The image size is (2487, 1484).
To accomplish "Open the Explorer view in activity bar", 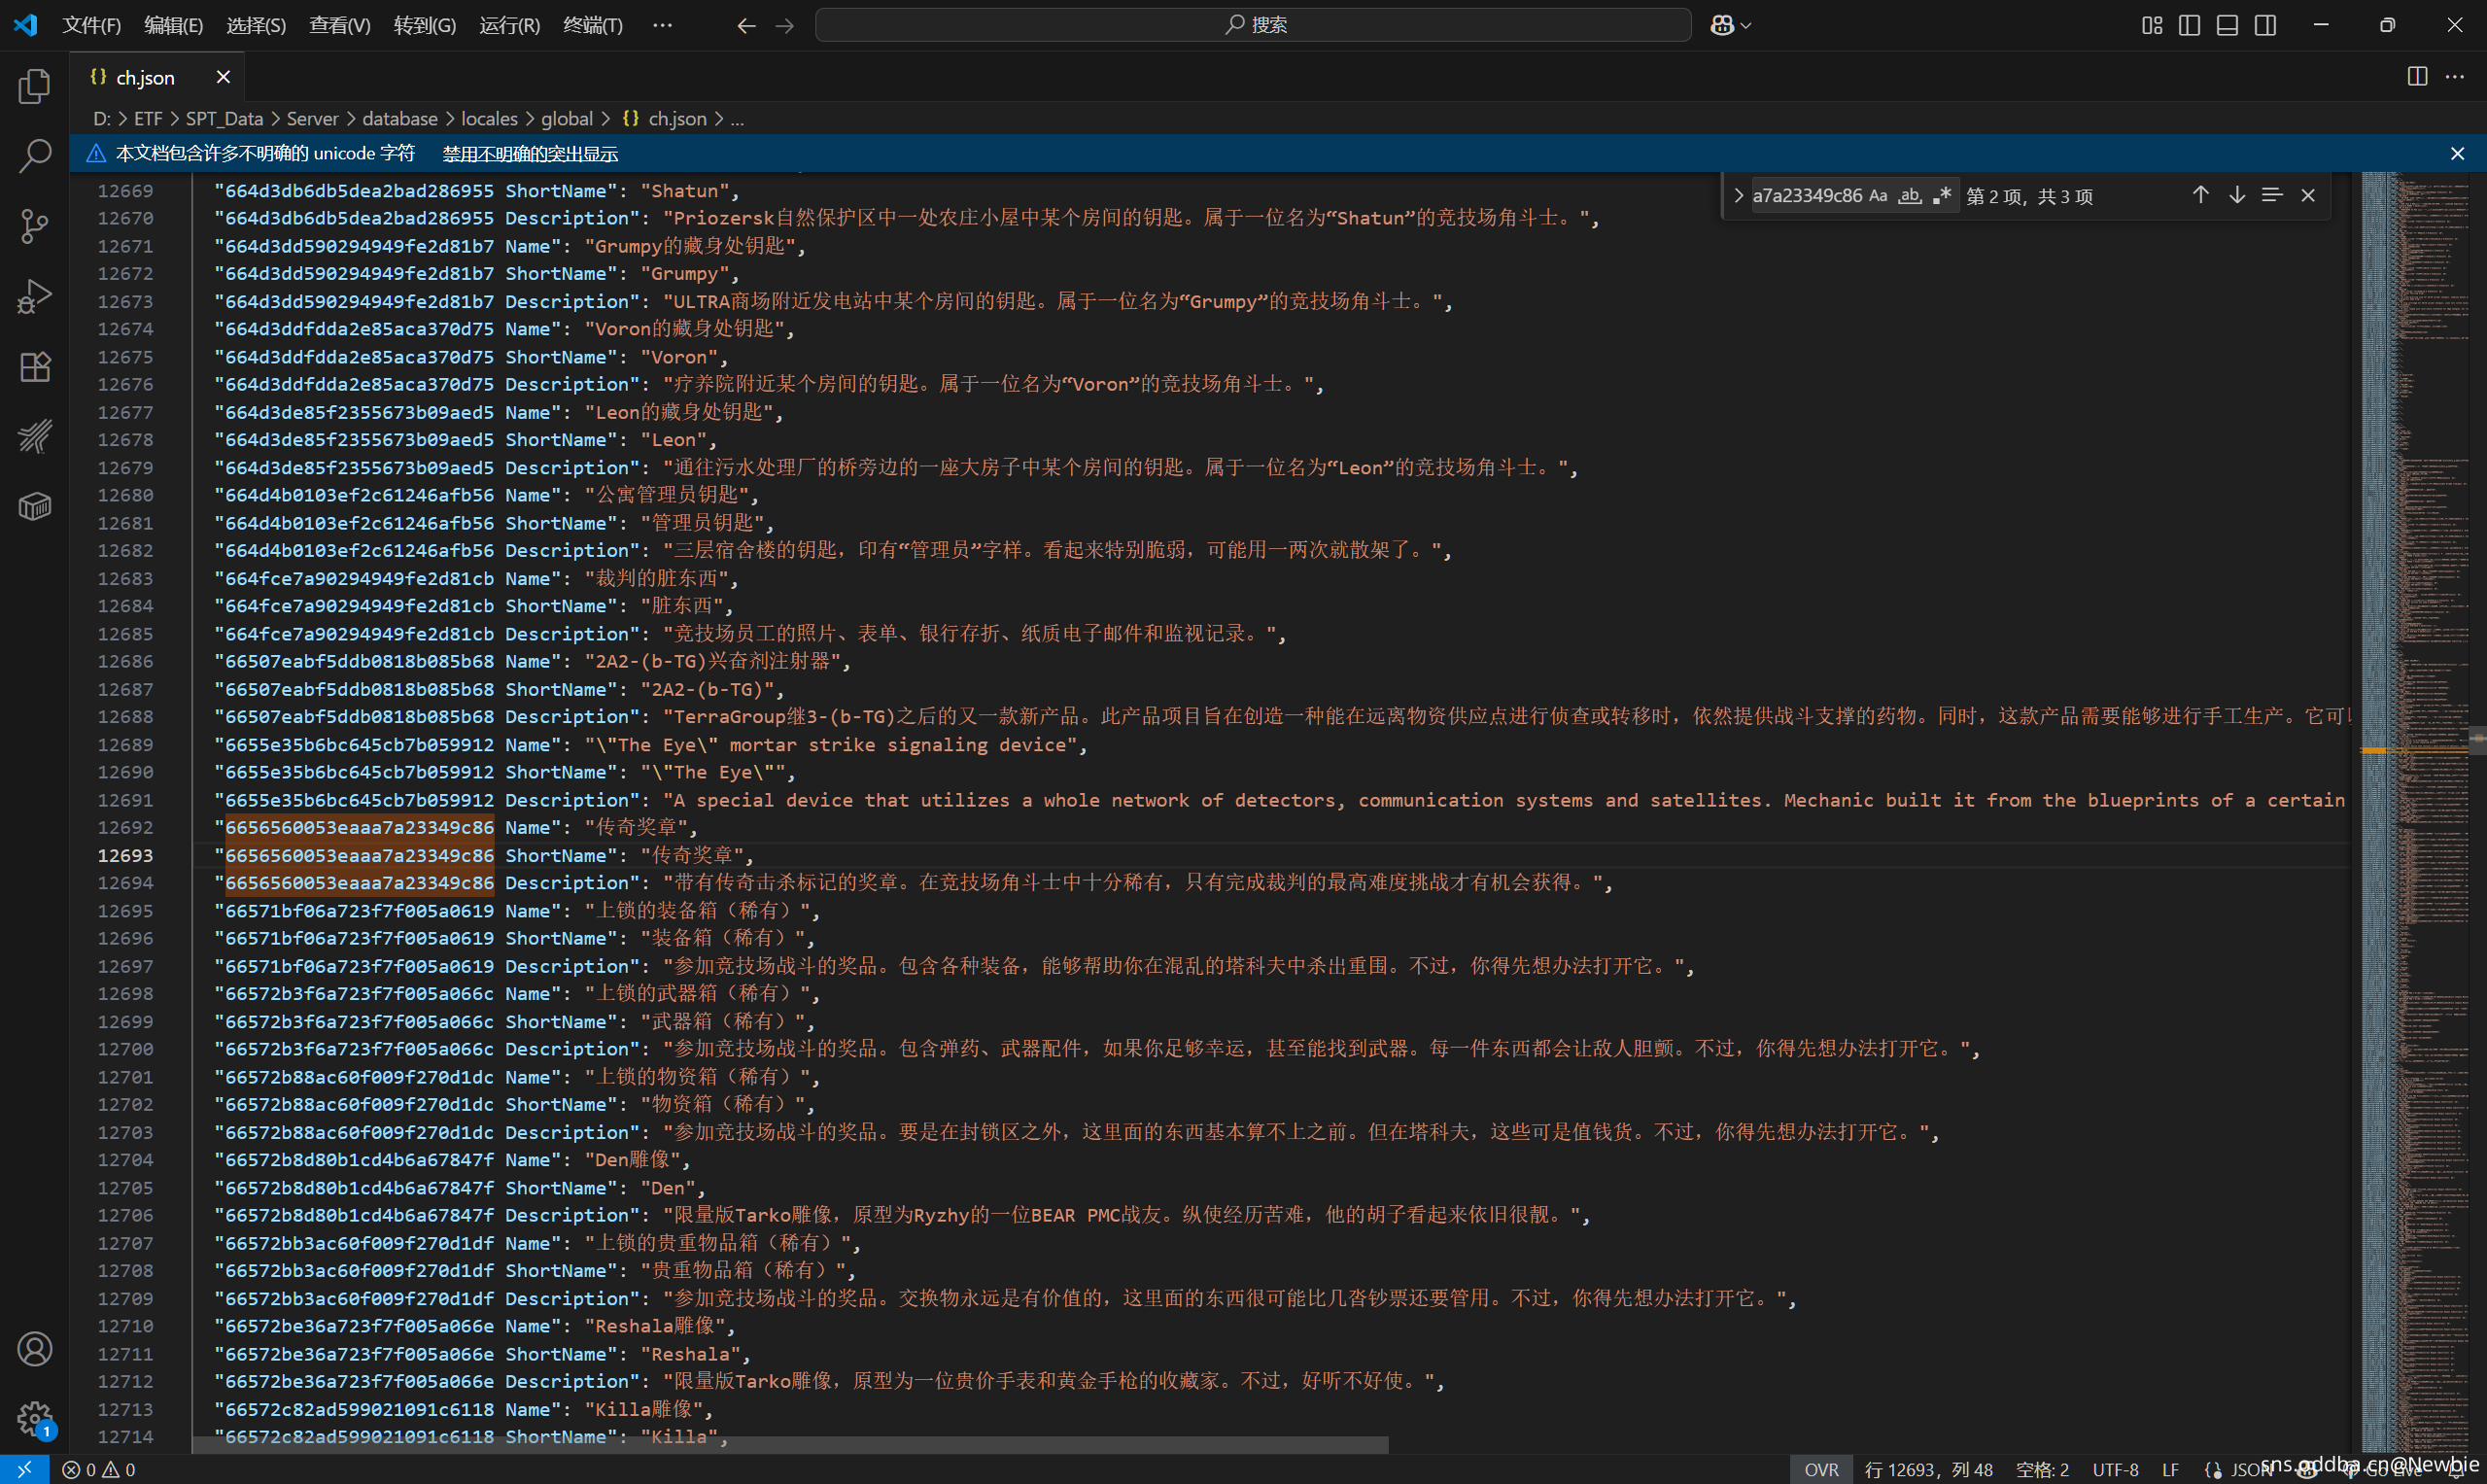I will coord(35,87).
